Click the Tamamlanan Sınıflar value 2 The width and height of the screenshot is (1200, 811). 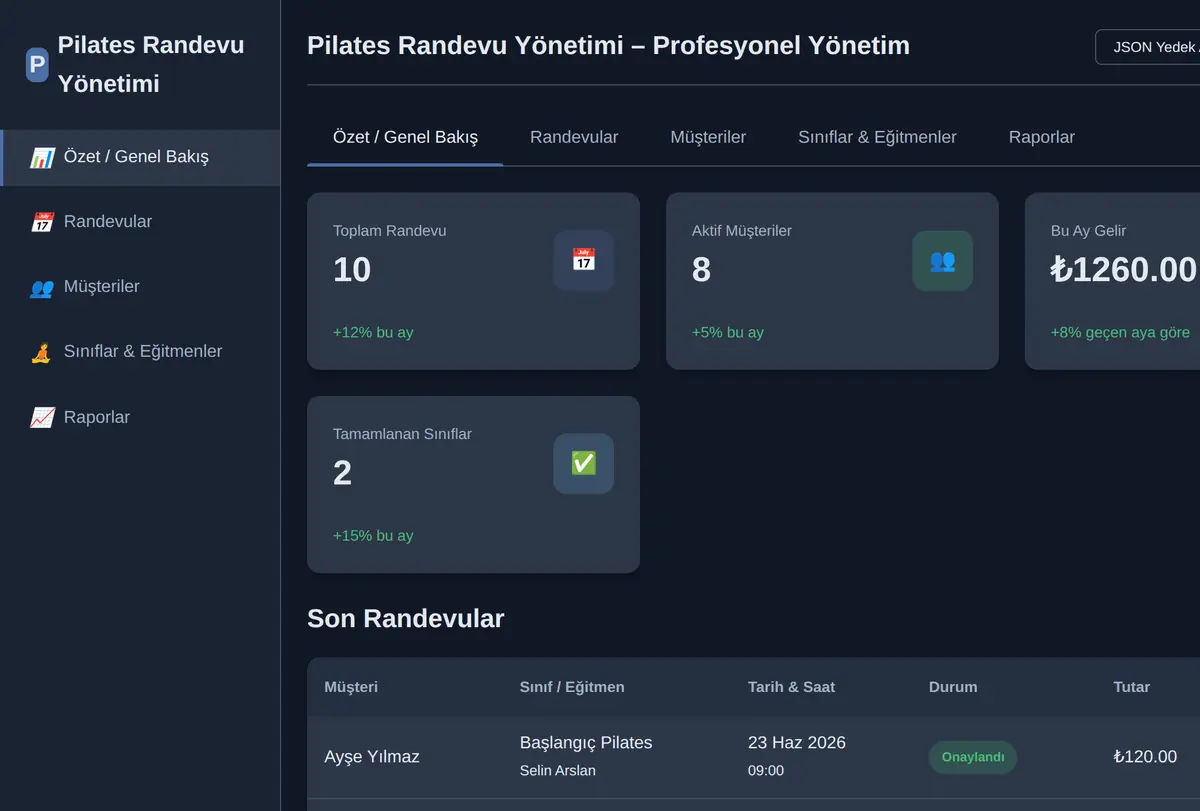coord(342,473)
